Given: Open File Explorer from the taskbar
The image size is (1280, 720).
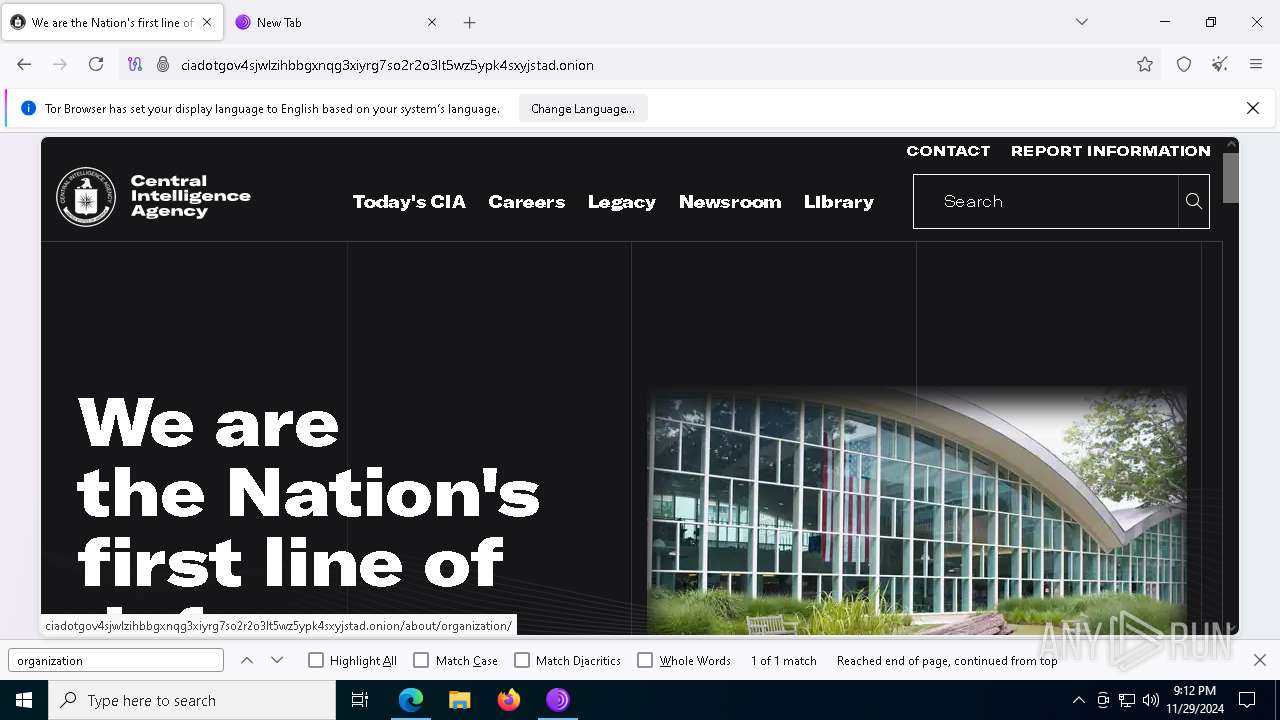Looking at the screenshot, I should (x=460, y=700).
